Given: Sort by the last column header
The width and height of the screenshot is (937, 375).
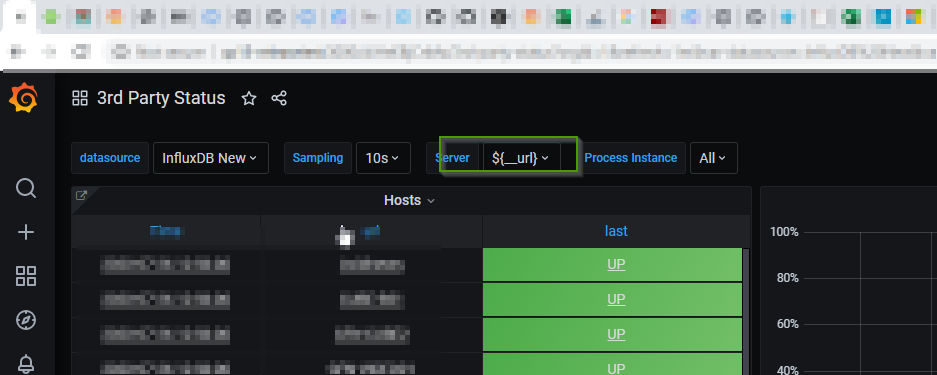Looking at the screenshot, I should [616, 231].
